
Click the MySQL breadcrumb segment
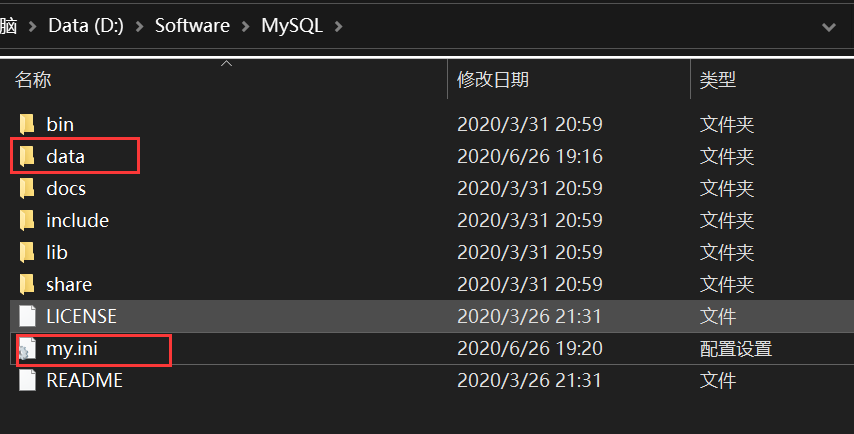click(x=292, y=26)
